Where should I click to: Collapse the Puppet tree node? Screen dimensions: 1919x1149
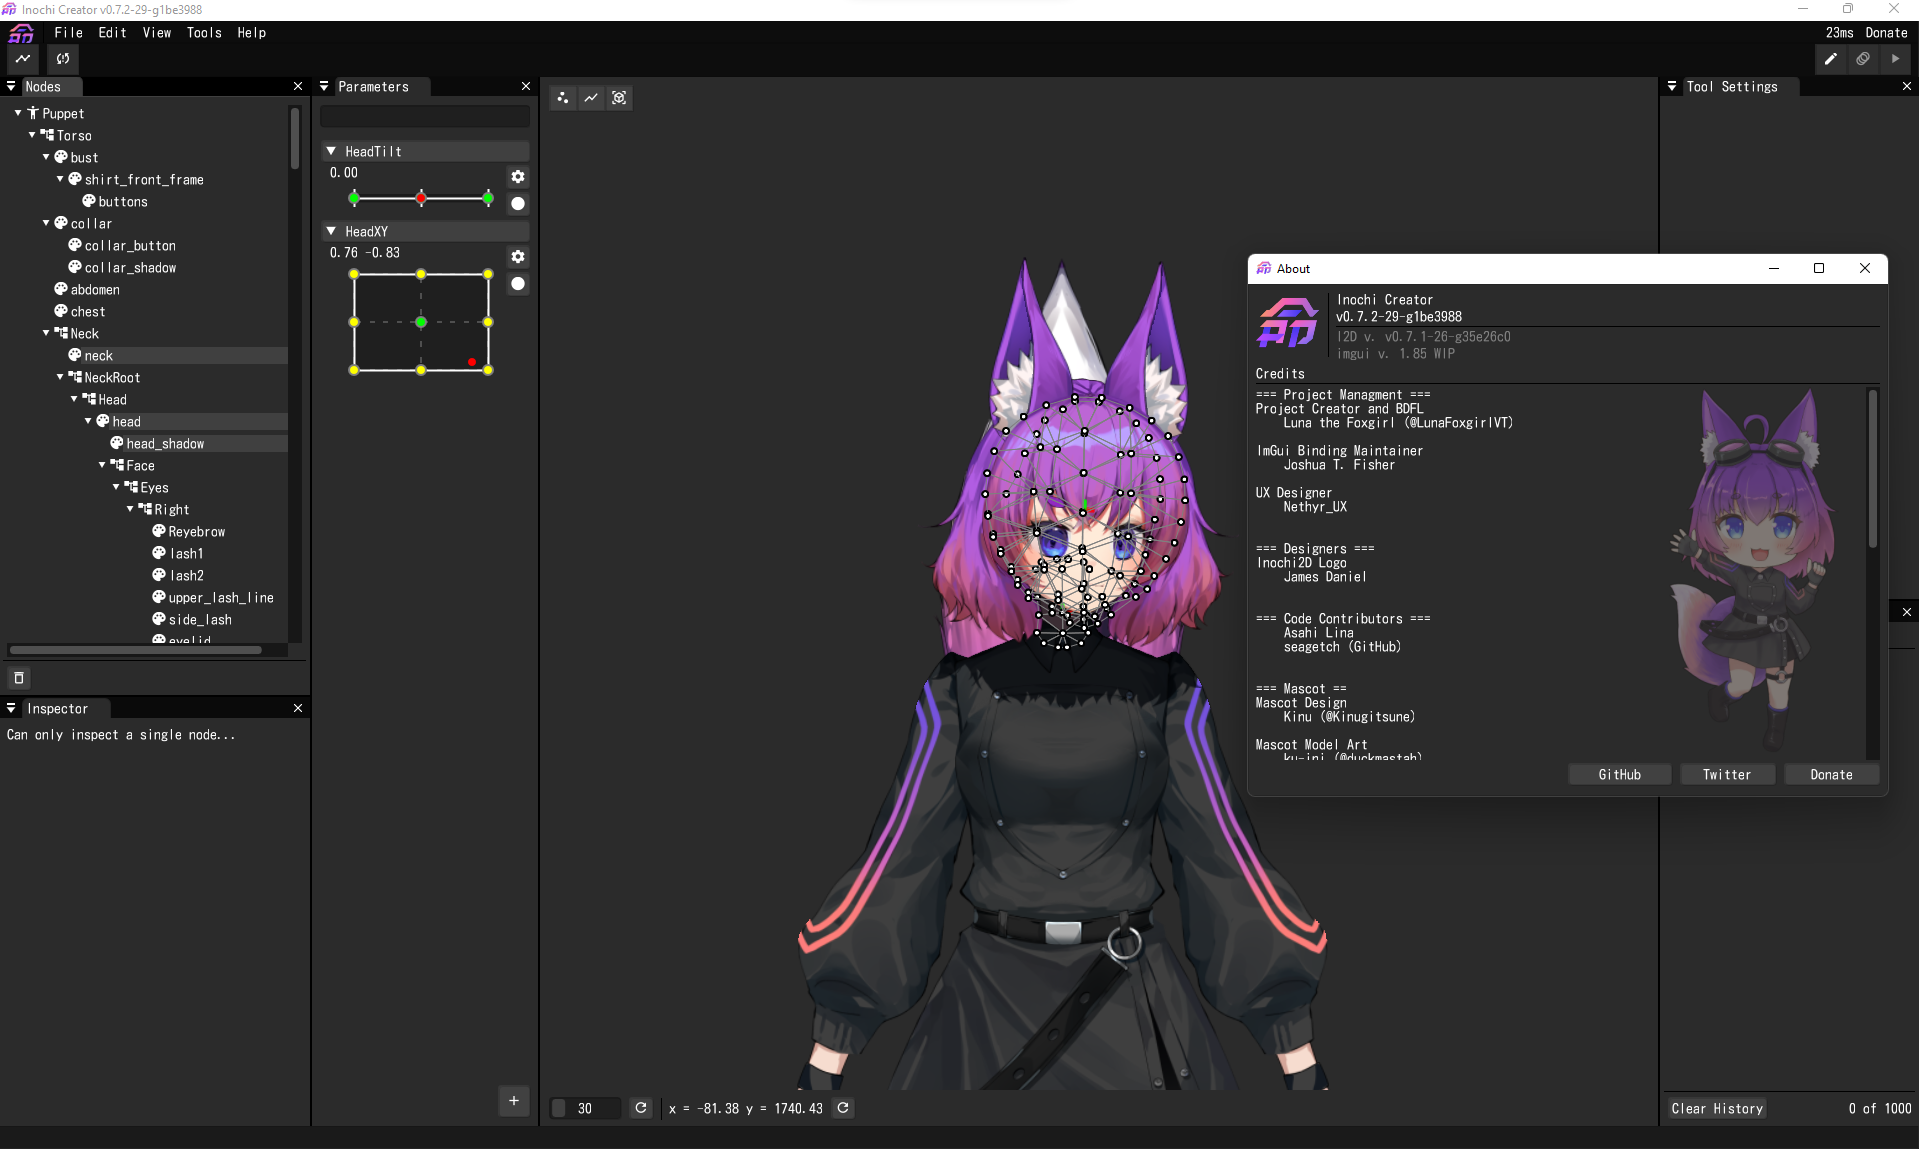point(18,113)
